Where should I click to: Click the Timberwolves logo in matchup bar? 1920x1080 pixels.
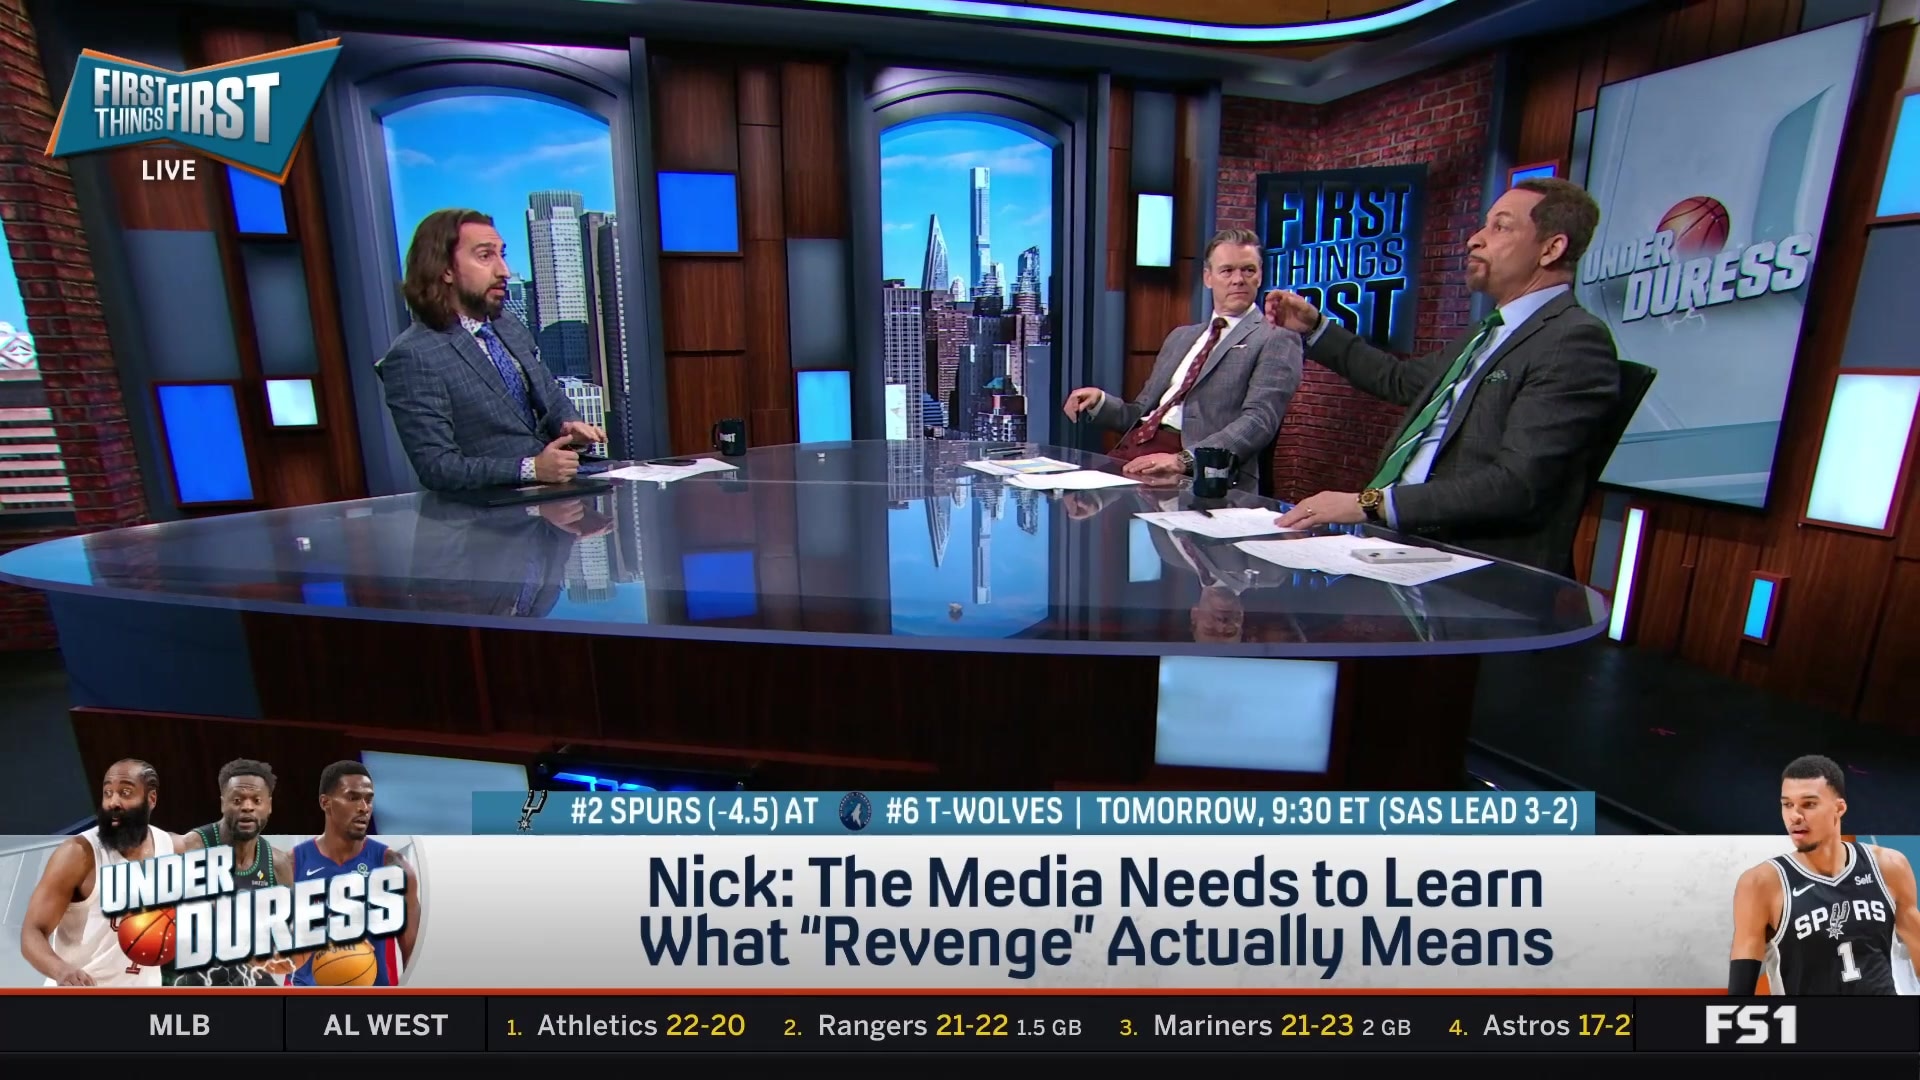[855, 810]
